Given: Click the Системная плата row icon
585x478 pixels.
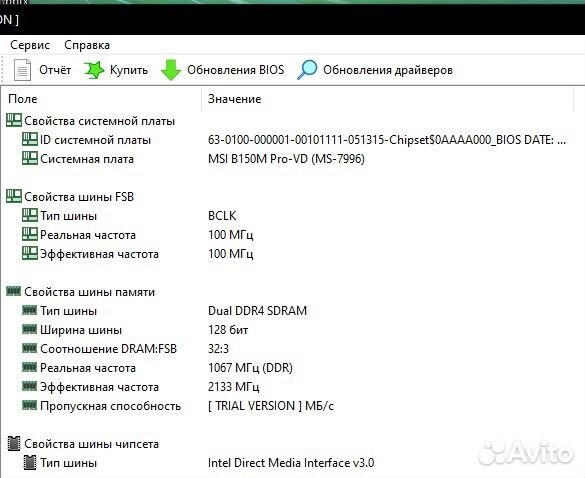Looking at the screenshot, I should click(30, 158).
